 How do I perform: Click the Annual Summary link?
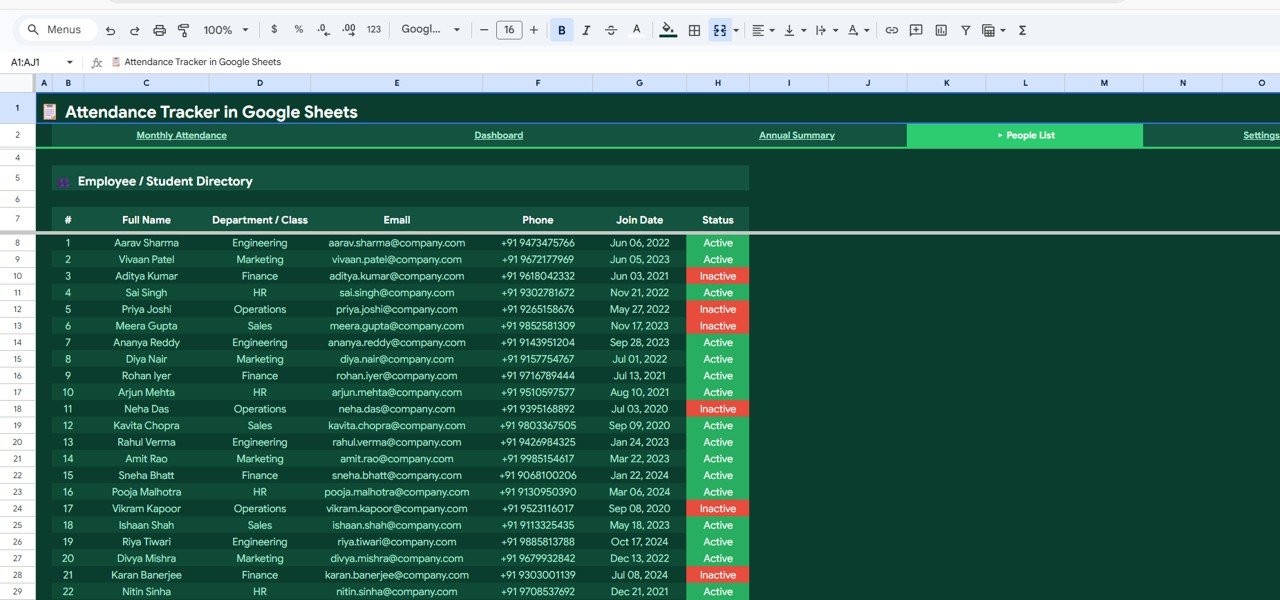(x=796, y=135)
